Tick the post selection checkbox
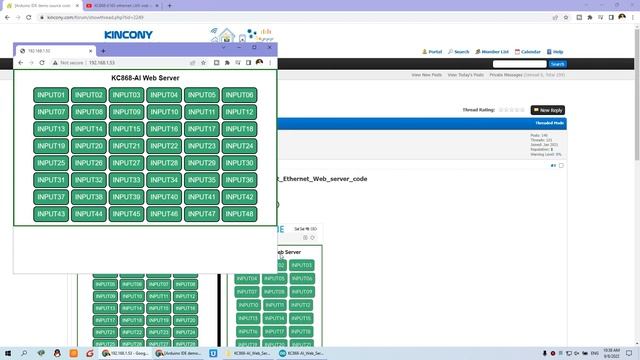 point(561,166)
